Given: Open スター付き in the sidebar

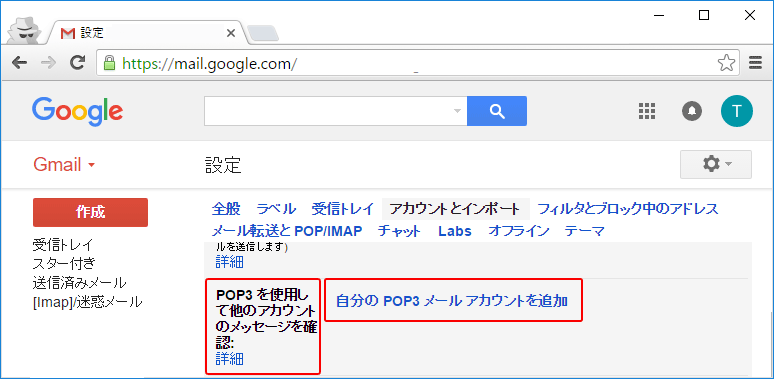Looking at the screenshot, I should tap(64, 264).
